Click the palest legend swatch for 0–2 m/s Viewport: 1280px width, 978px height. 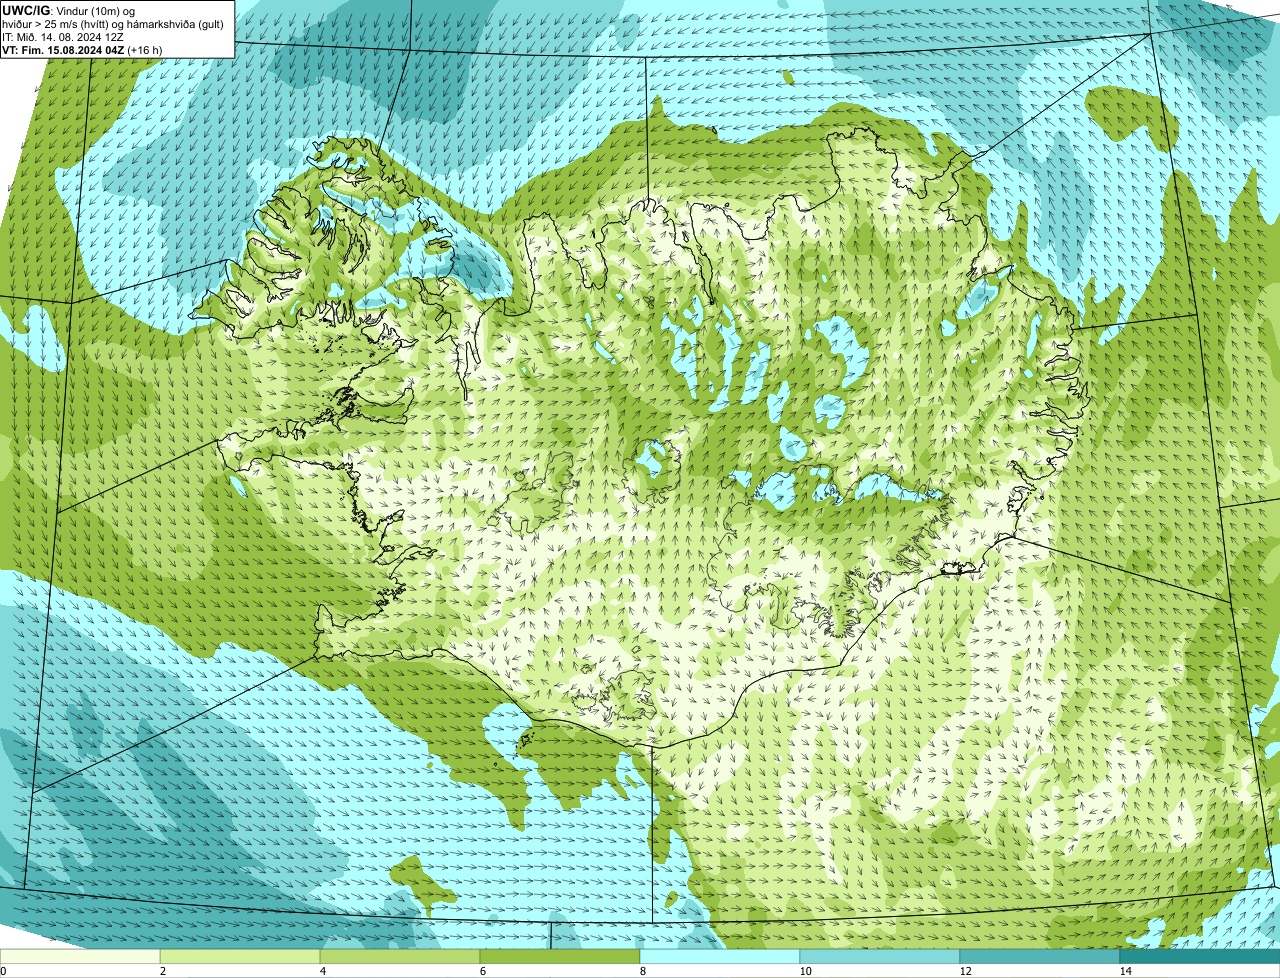[x=80, y=956]
